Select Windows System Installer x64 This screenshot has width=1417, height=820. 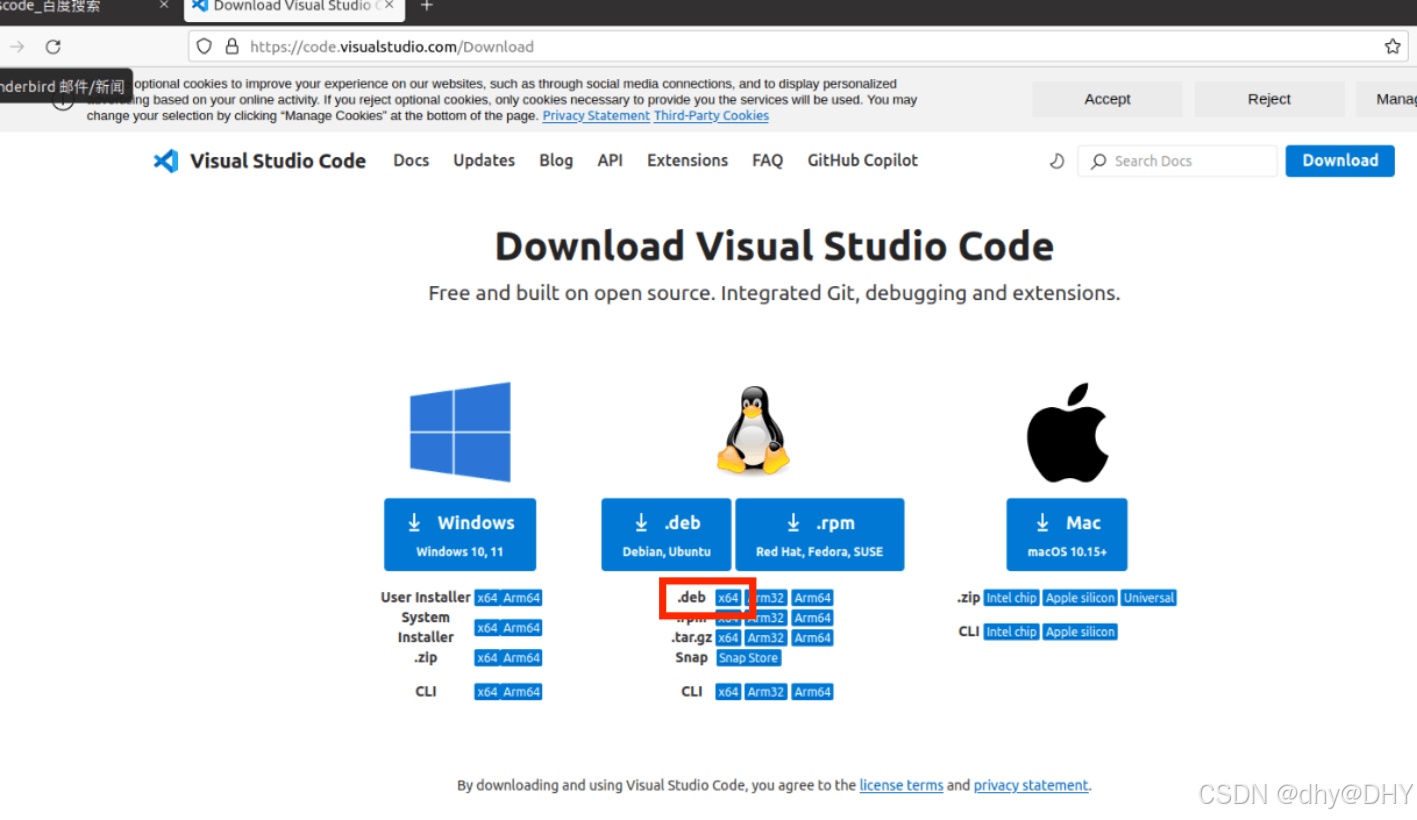tap(487, 628)
